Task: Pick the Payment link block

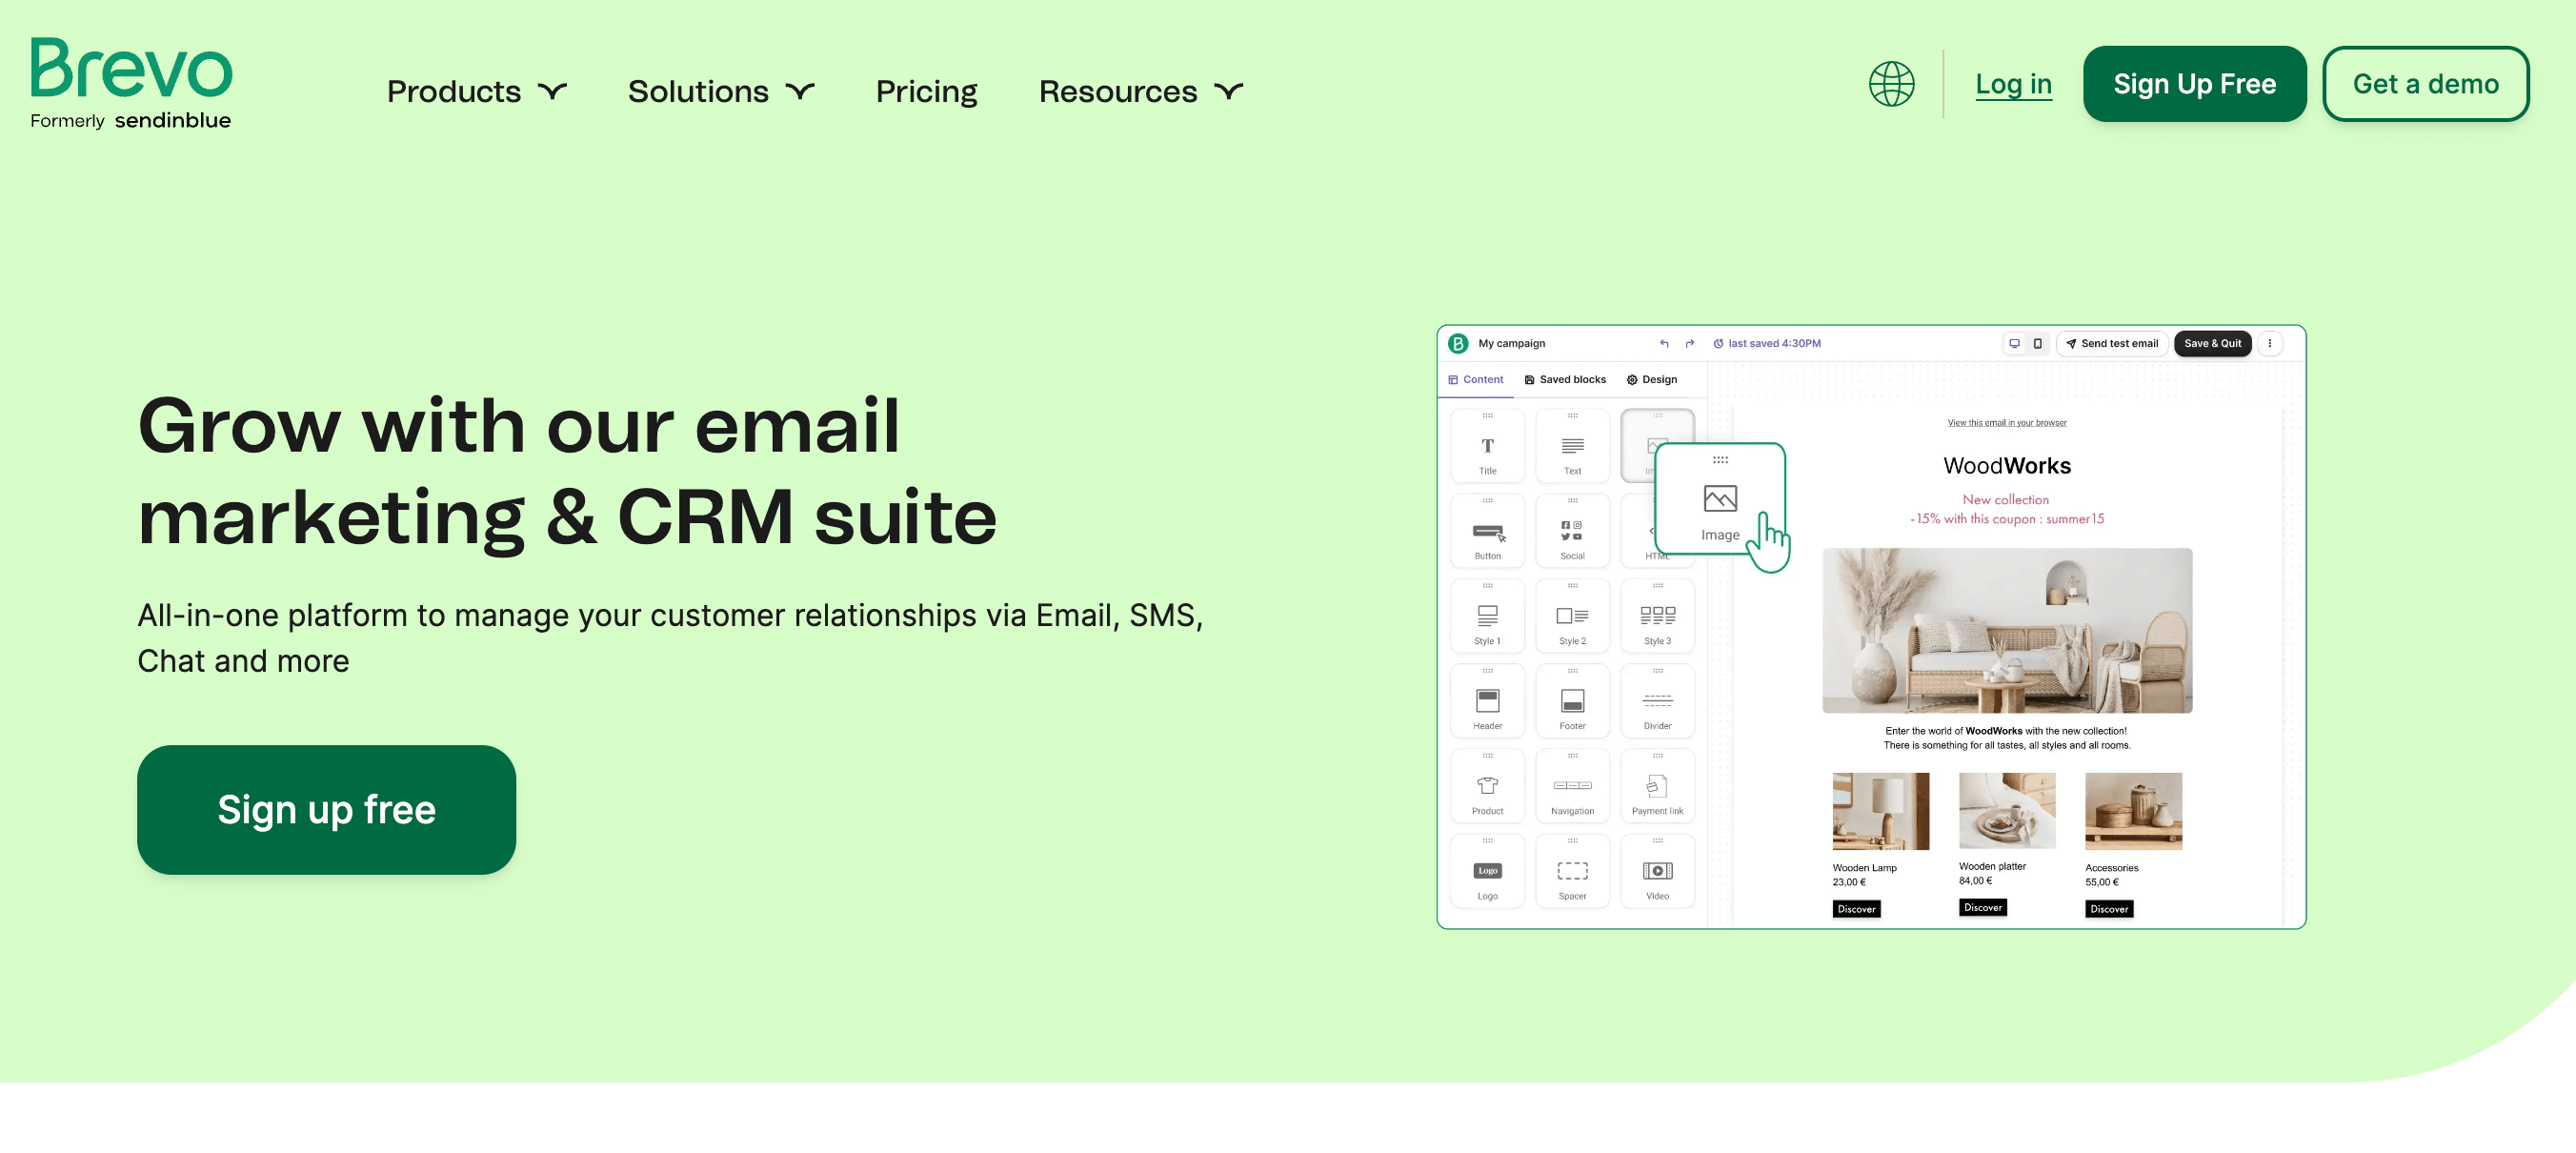Action: click(1657, 786)
